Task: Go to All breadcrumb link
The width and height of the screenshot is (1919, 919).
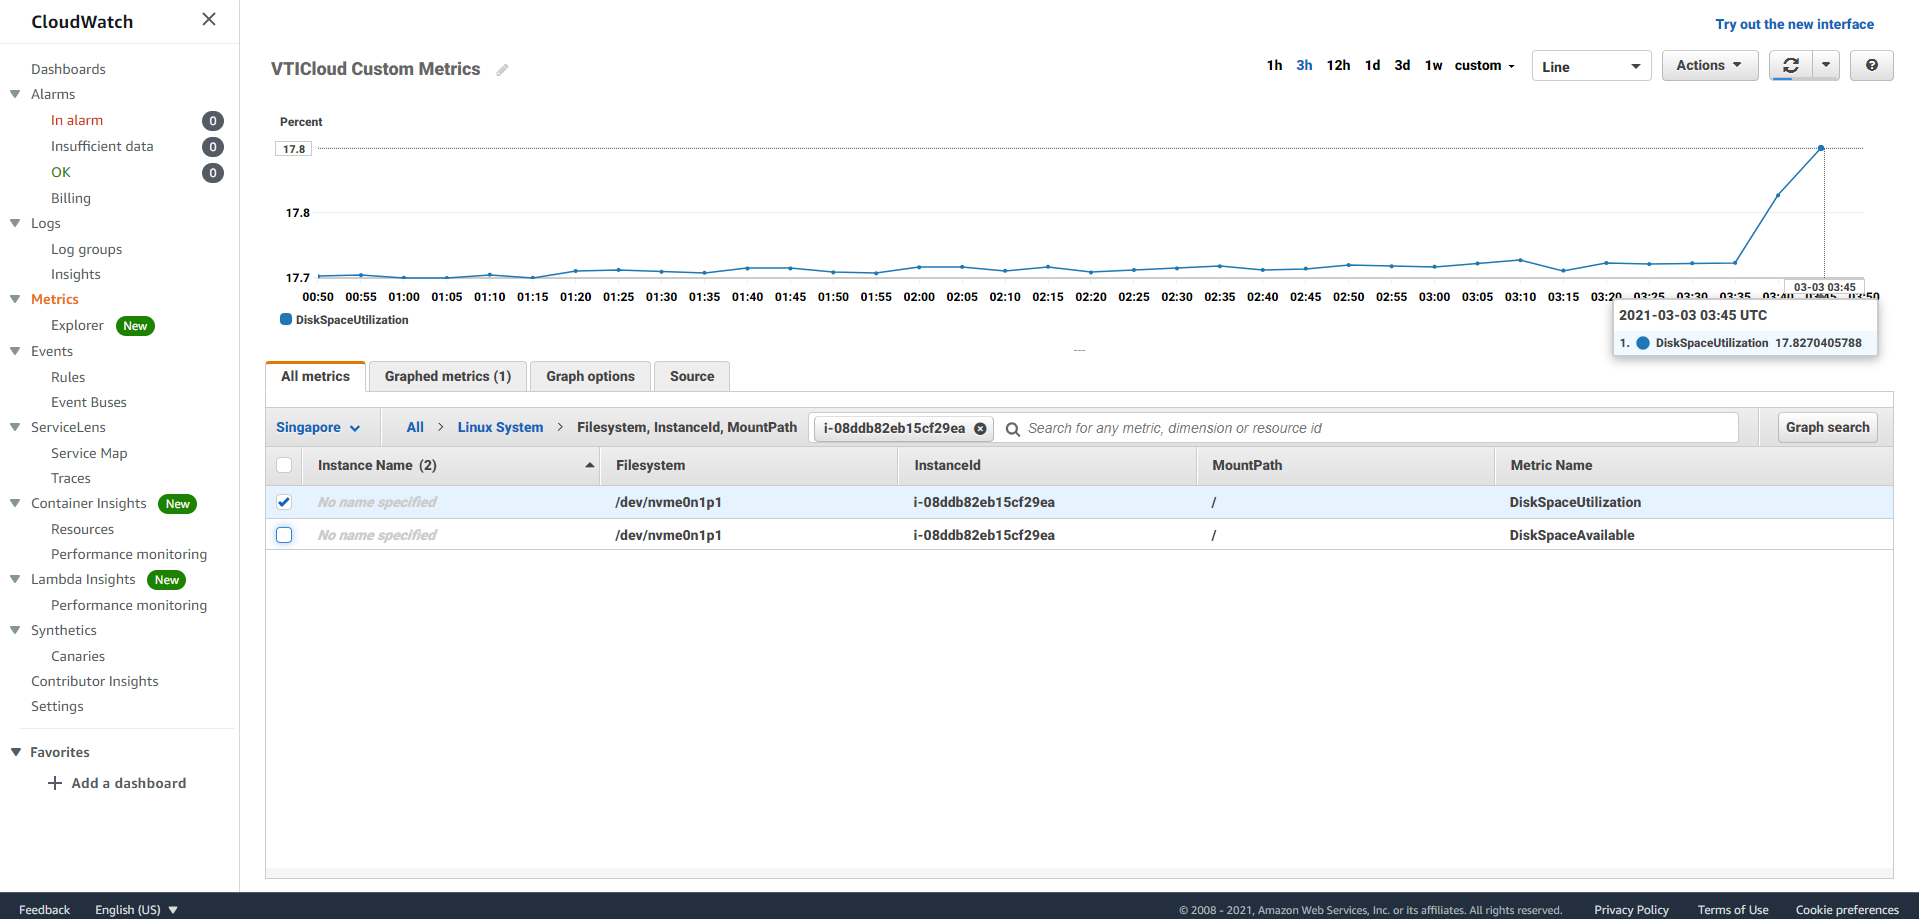Action: point(415,427)
